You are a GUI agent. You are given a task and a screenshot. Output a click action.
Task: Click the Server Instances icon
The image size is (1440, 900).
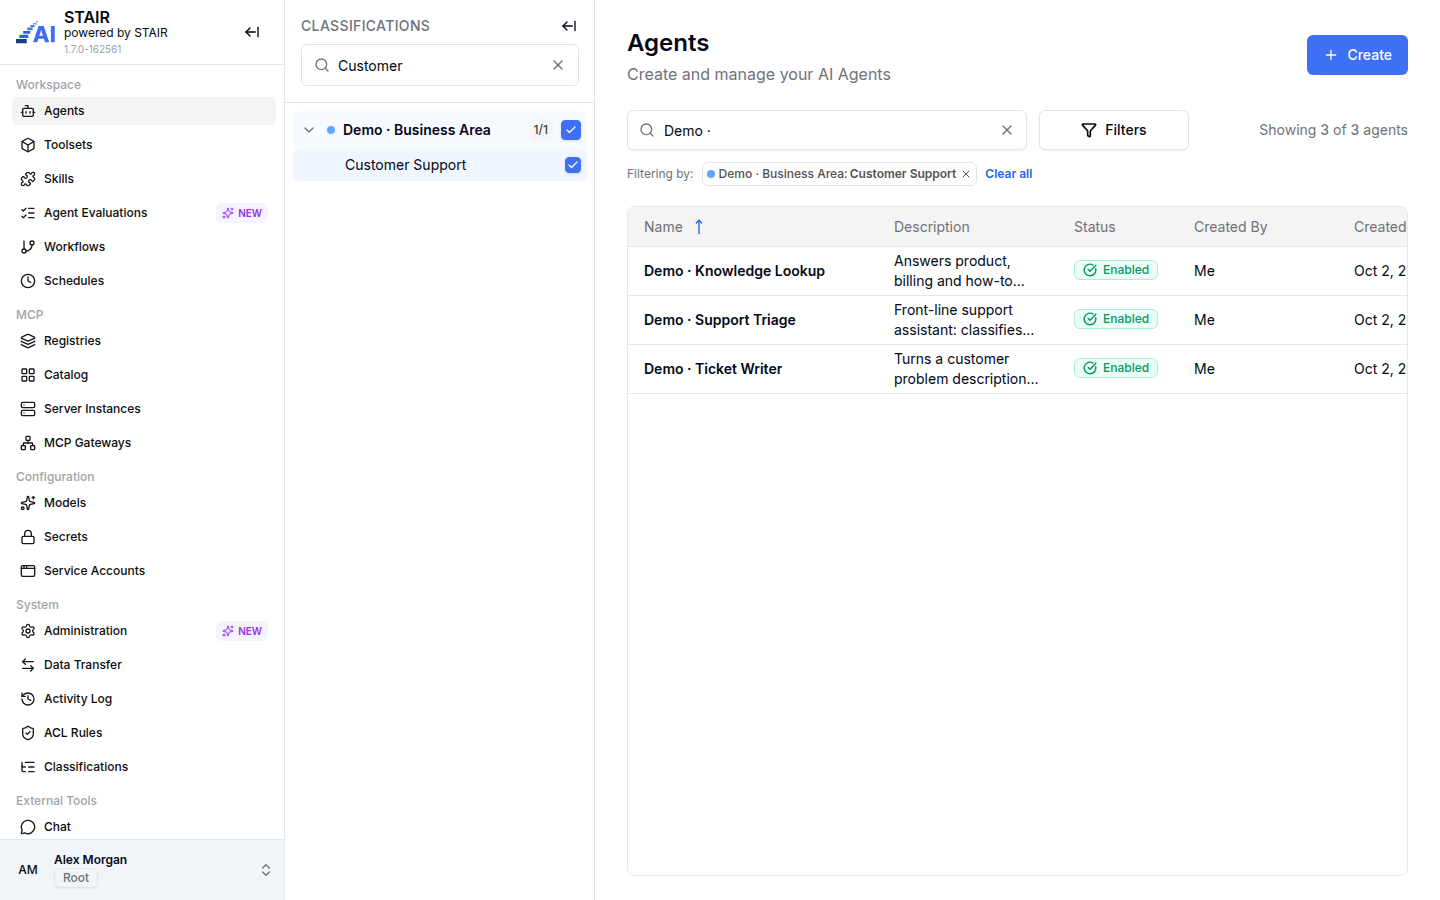pos(28,409)
